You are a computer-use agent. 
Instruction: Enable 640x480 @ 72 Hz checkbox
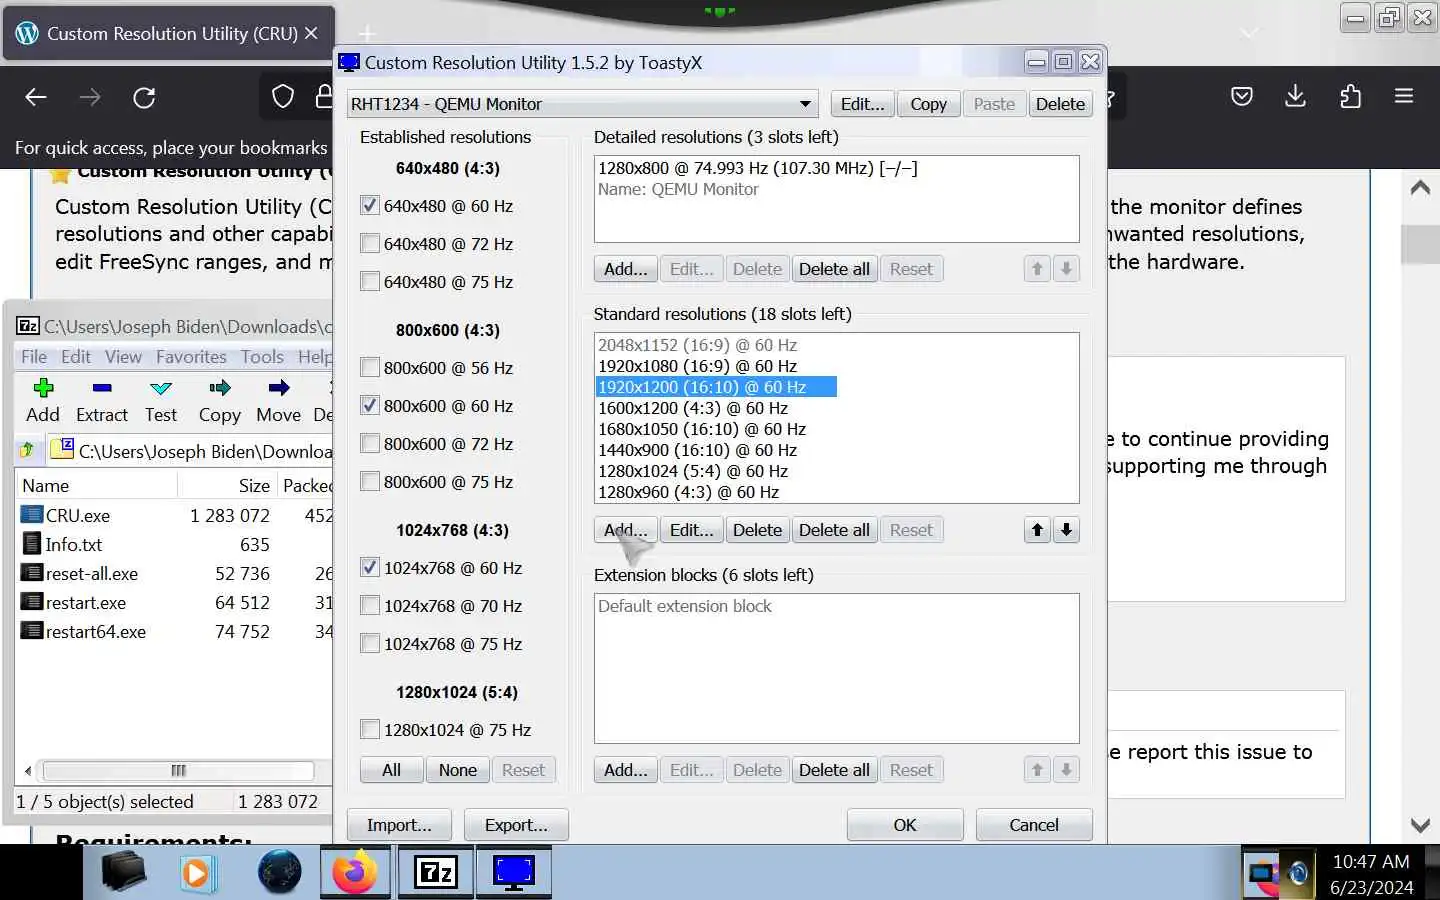click(x=370, y=244)
